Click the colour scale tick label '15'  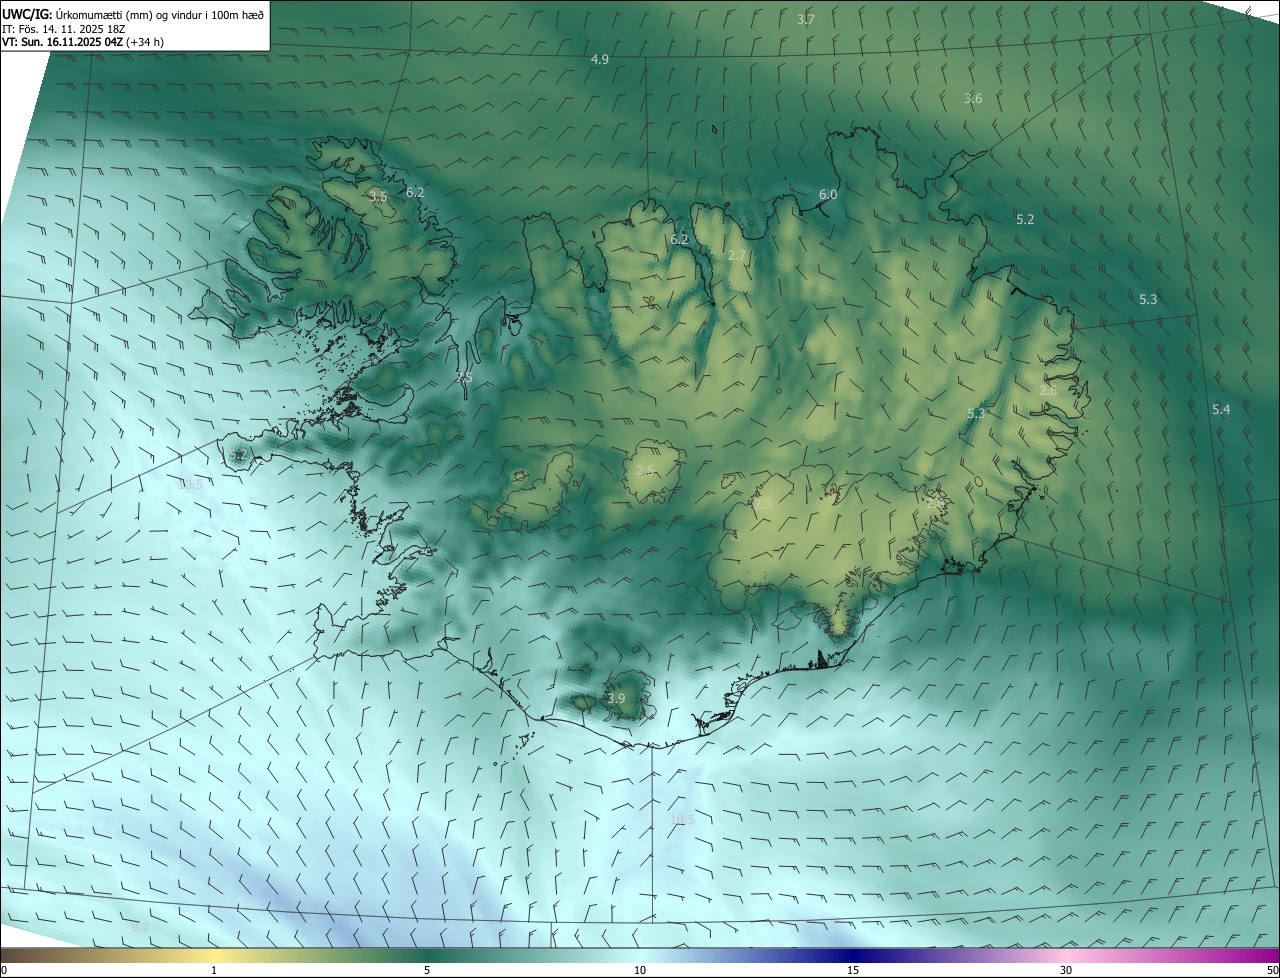(853, 970)
